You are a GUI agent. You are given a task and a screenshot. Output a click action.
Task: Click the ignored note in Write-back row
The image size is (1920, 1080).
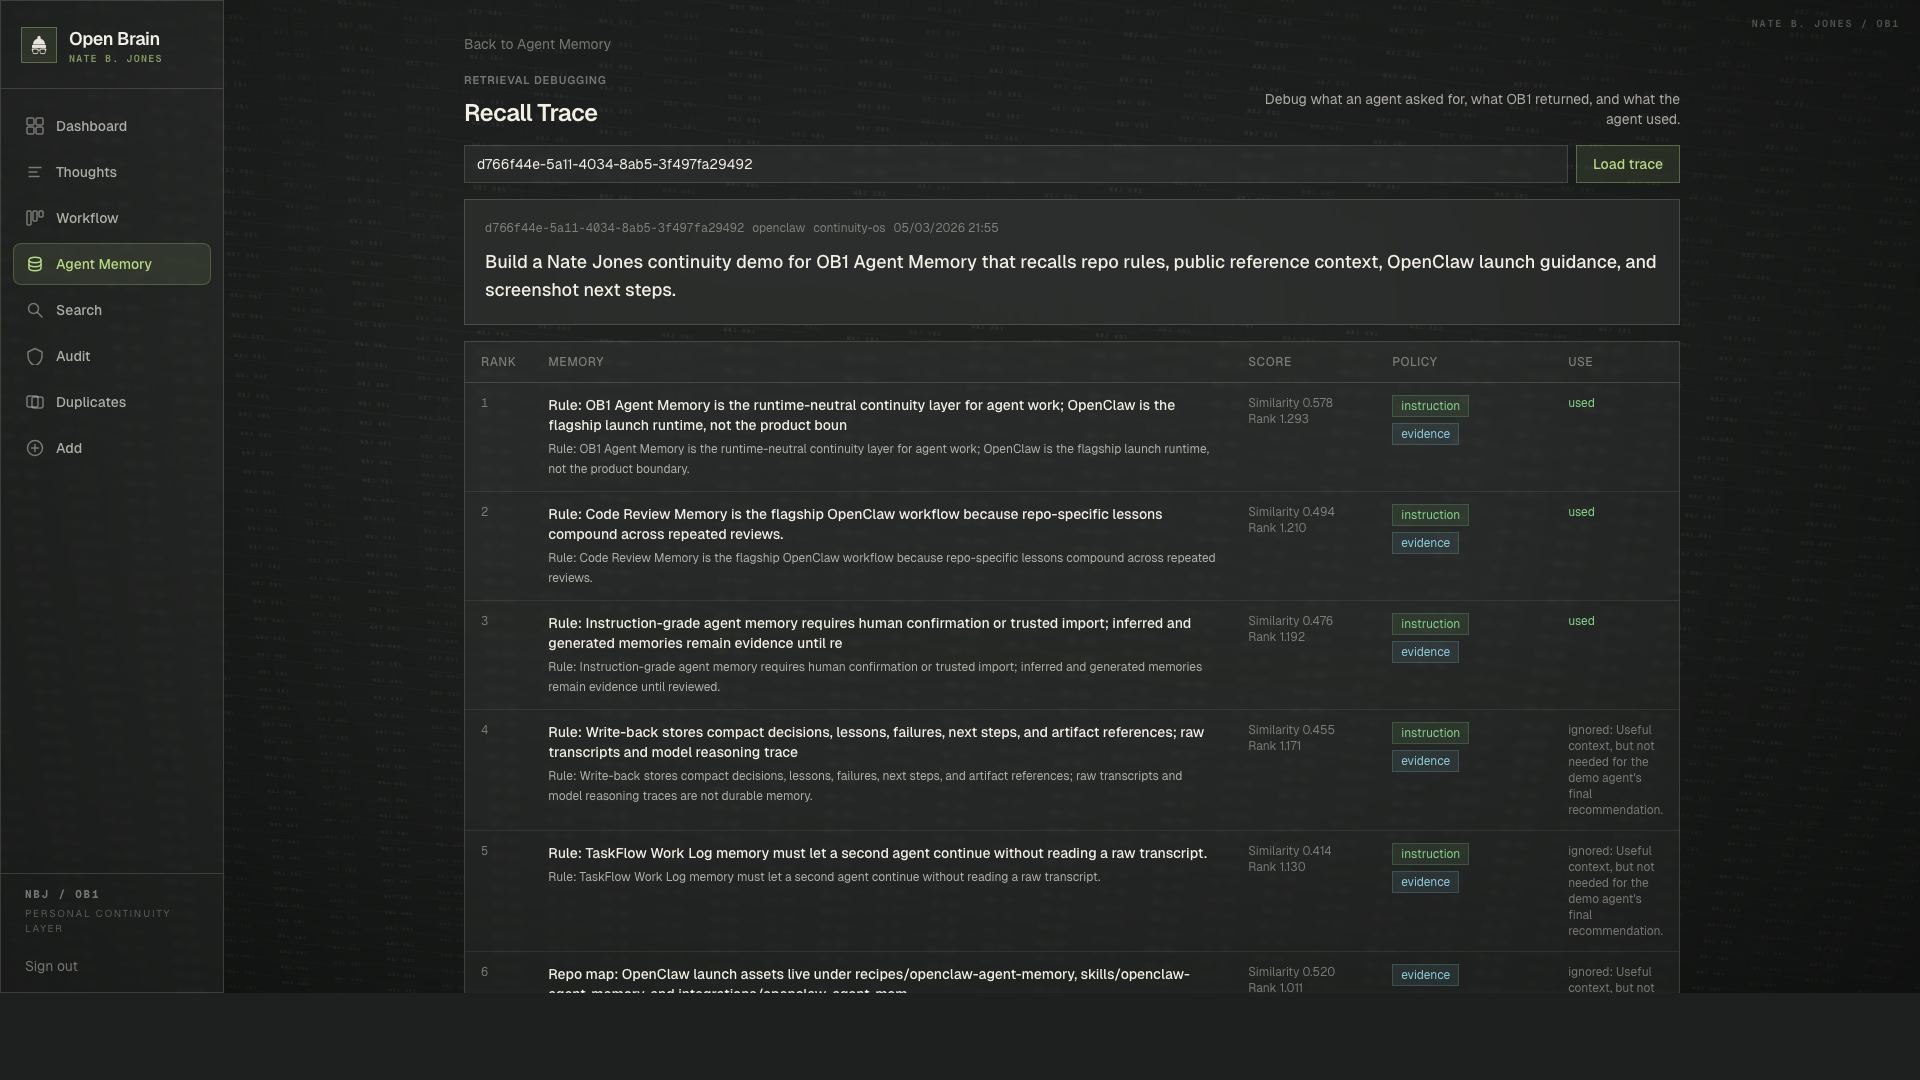[x=1615, y=770]
